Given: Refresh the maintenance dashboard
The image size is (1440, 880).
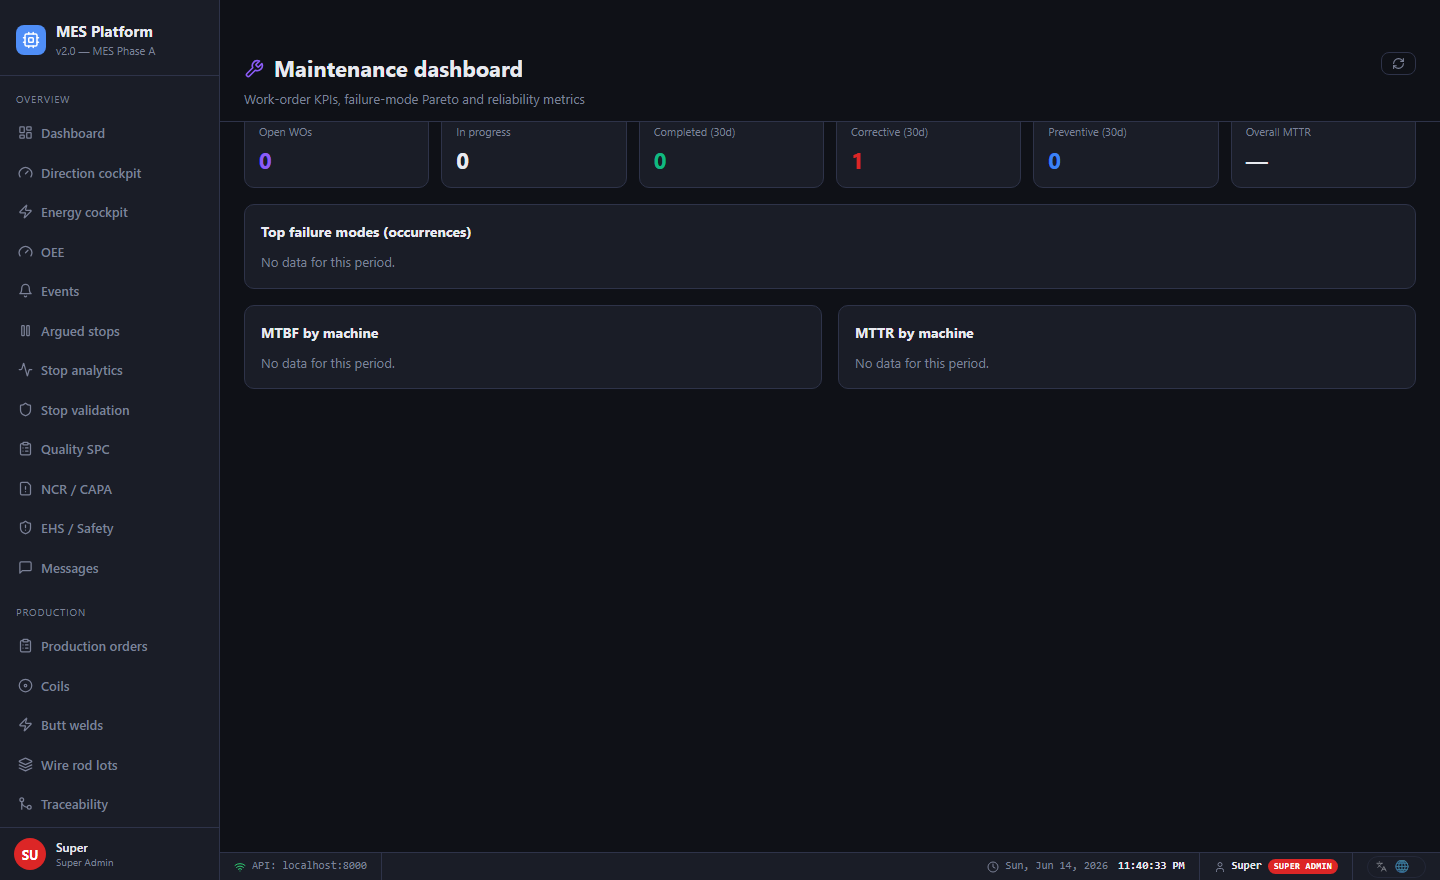Looking at the screenshot, I should tap(1398, 63).
